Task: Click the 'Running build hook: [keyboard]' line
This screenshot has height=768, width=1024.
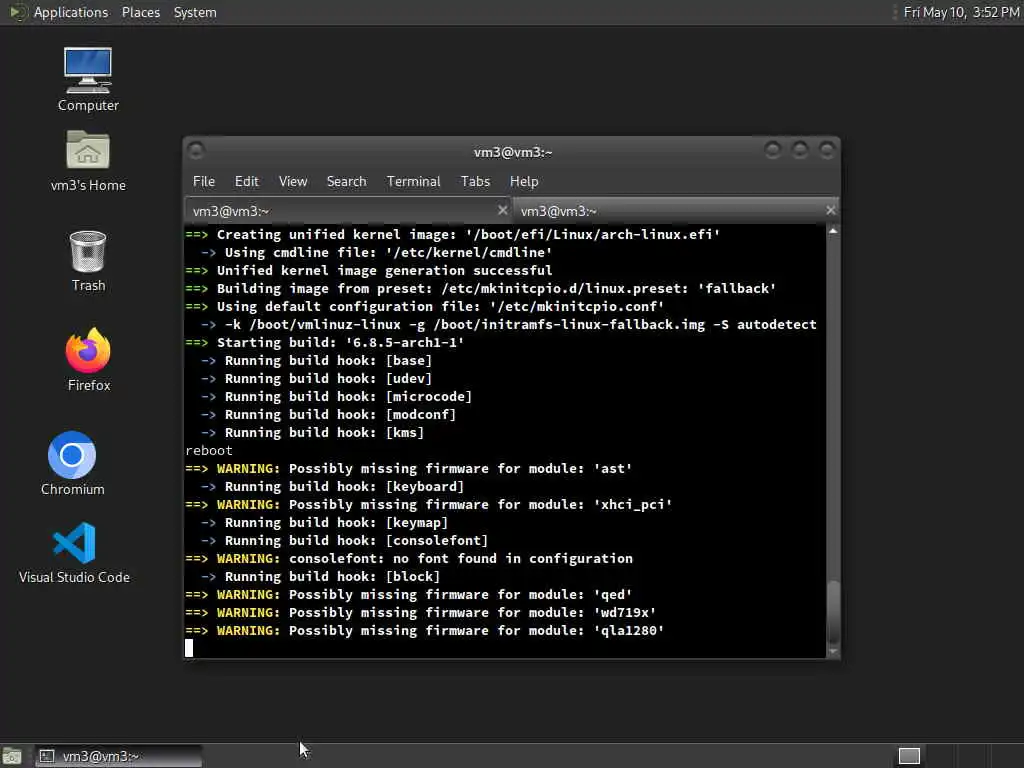Action: click(x=332, y=487)
